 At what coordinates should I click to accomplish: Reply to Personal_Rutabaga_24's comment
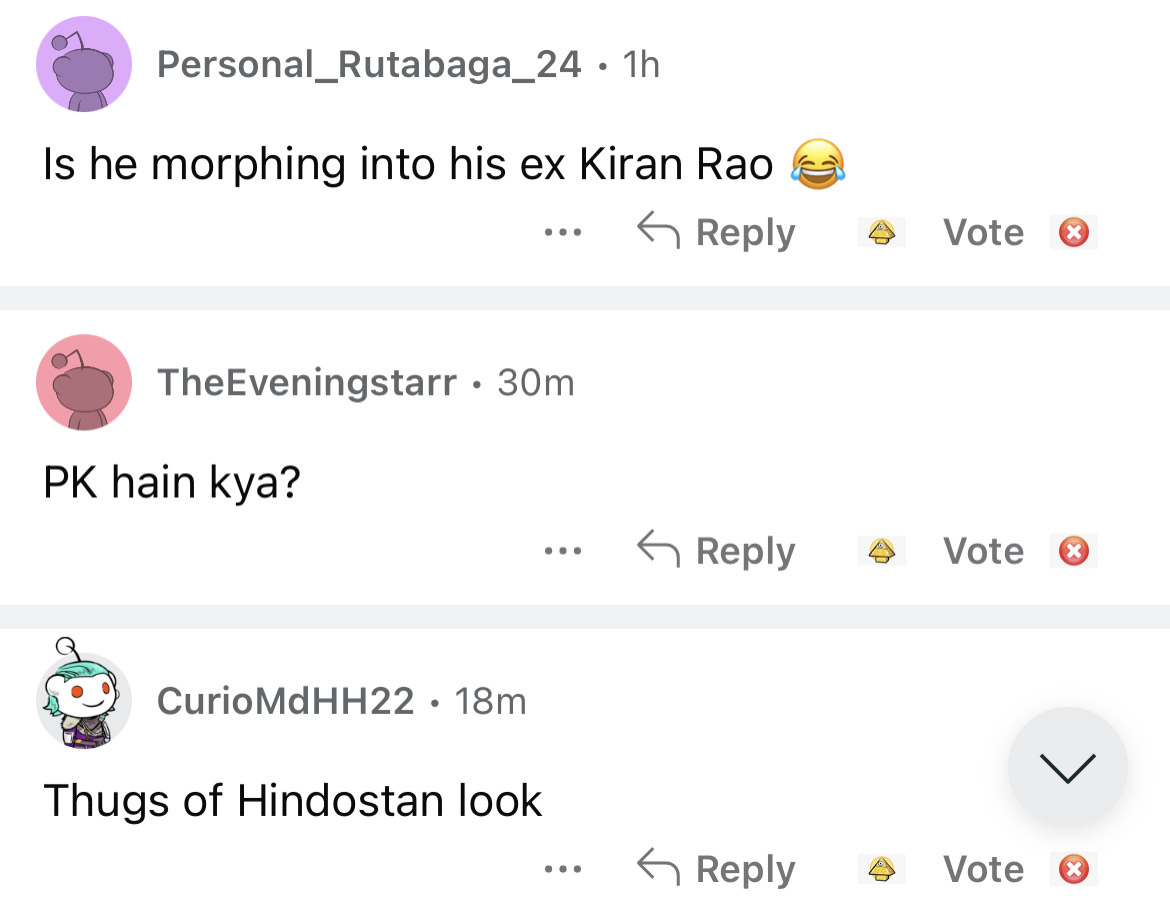click(717, 233)
